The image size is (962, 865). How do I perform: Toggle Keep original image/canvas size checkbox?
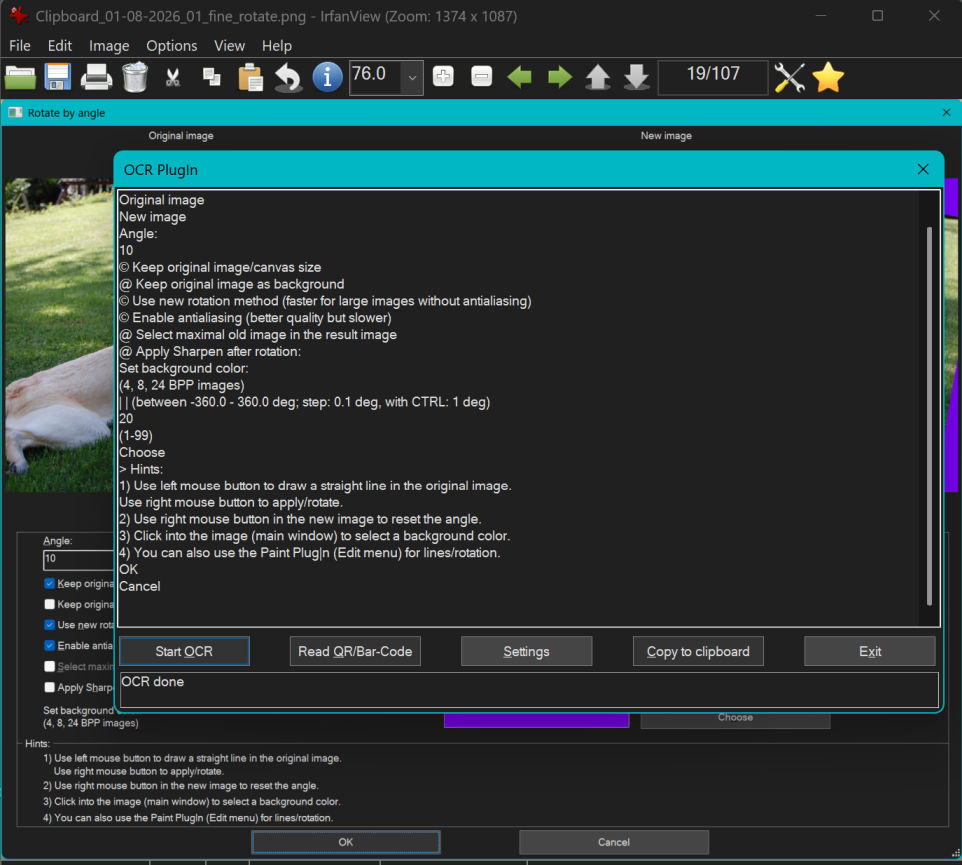click(50, 583)
